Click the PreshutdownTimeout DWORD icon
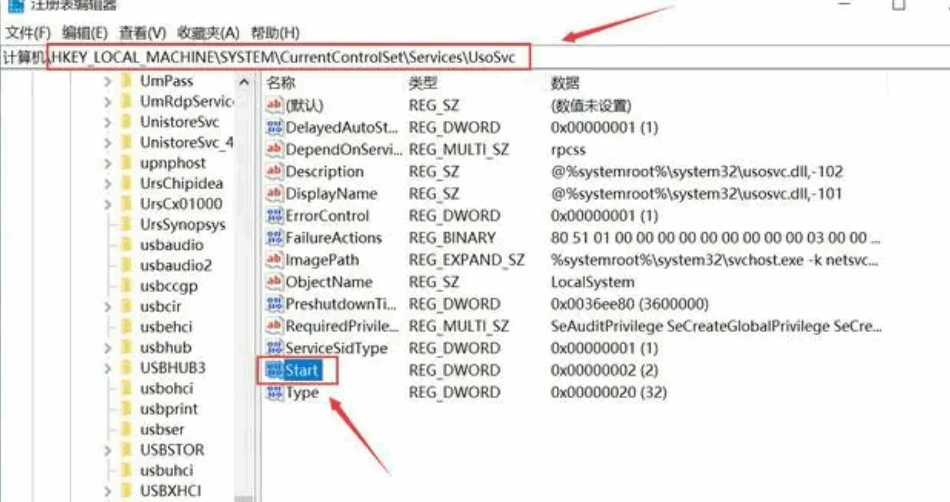 [274, 304]
